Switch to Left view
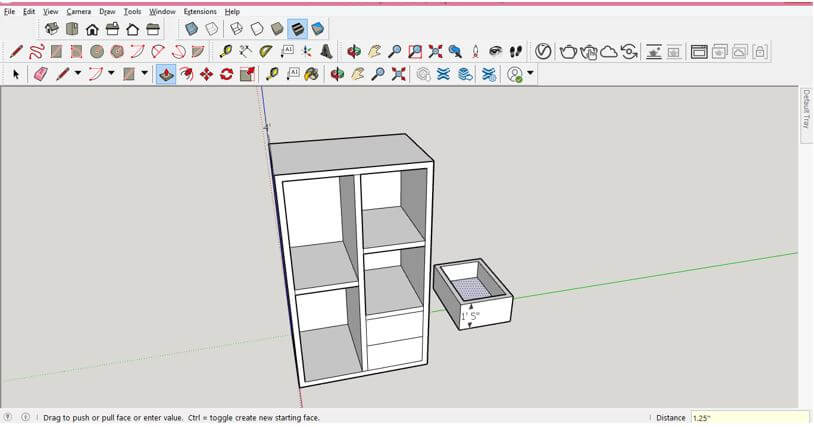Image resolution: width=814 pixels, height=427 pixels. (x=153, y=29)
